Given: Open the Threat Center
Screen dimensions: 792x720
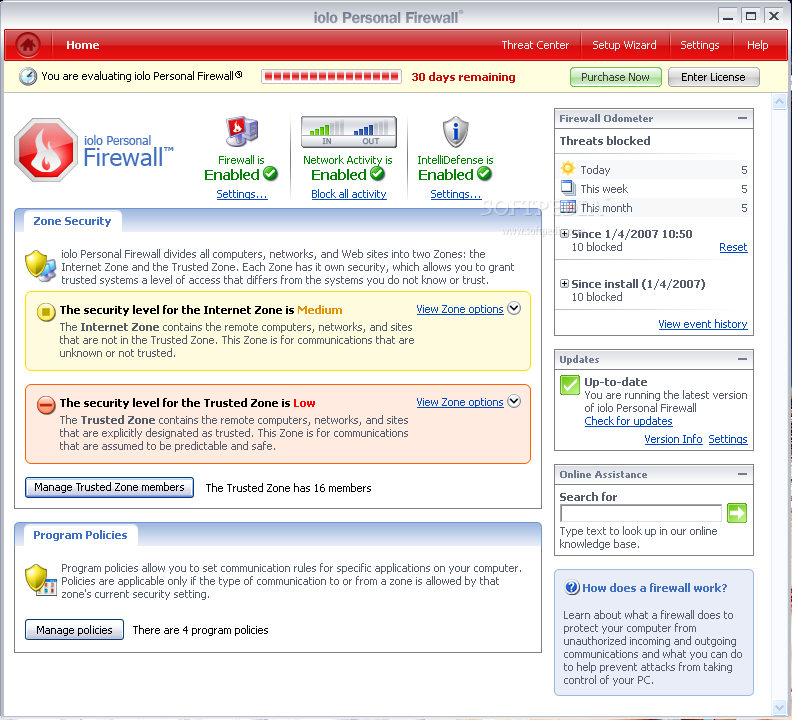Looking at the screenshot, I should click(x=535, y=45).
